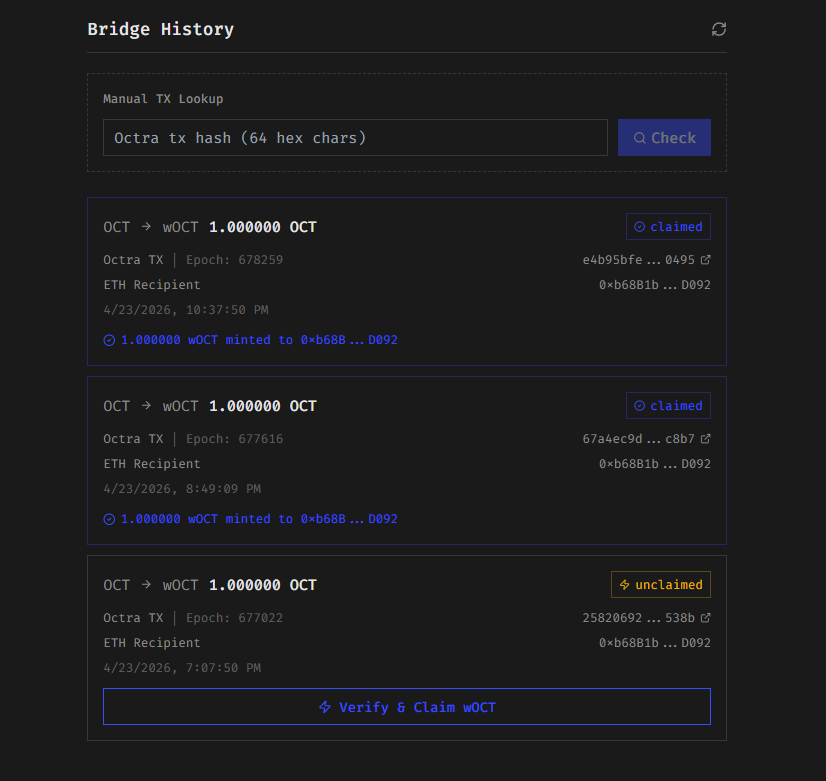Viewport: 826px width, 781px height.
Task: Open external link icon next to e4b95bfe...0495
Action: [705, 260]
